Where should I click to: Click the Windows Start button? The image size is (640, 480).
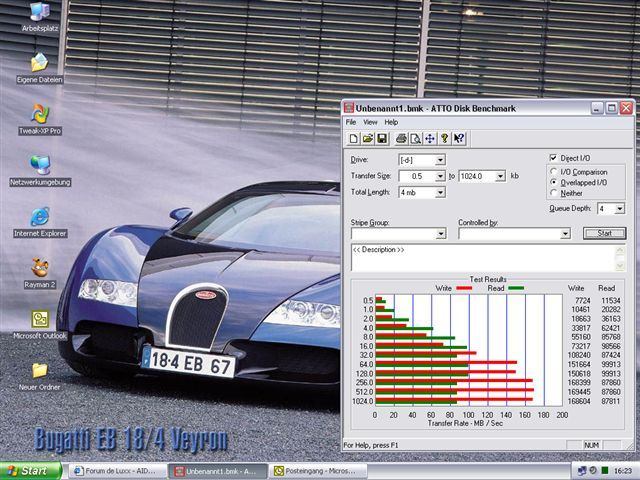[30, 471]
